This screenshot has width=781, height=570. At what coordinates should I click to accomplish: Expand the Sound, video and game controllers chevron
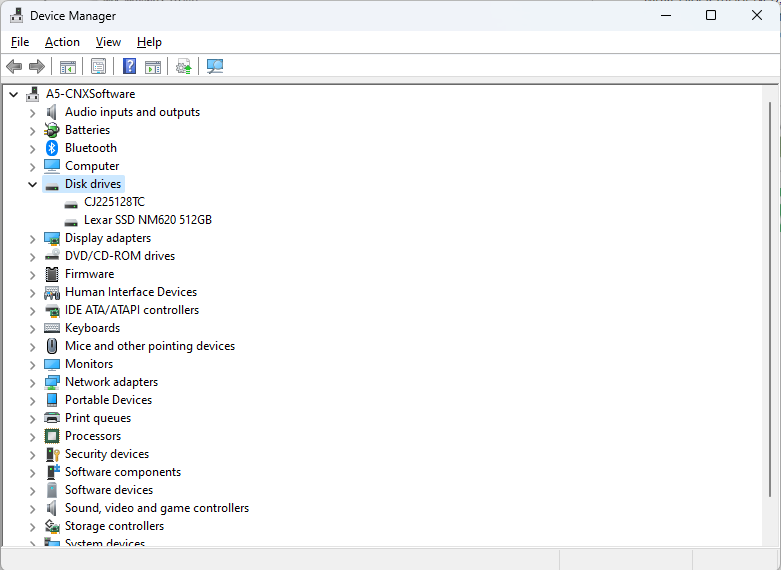[x=32, y=509]
